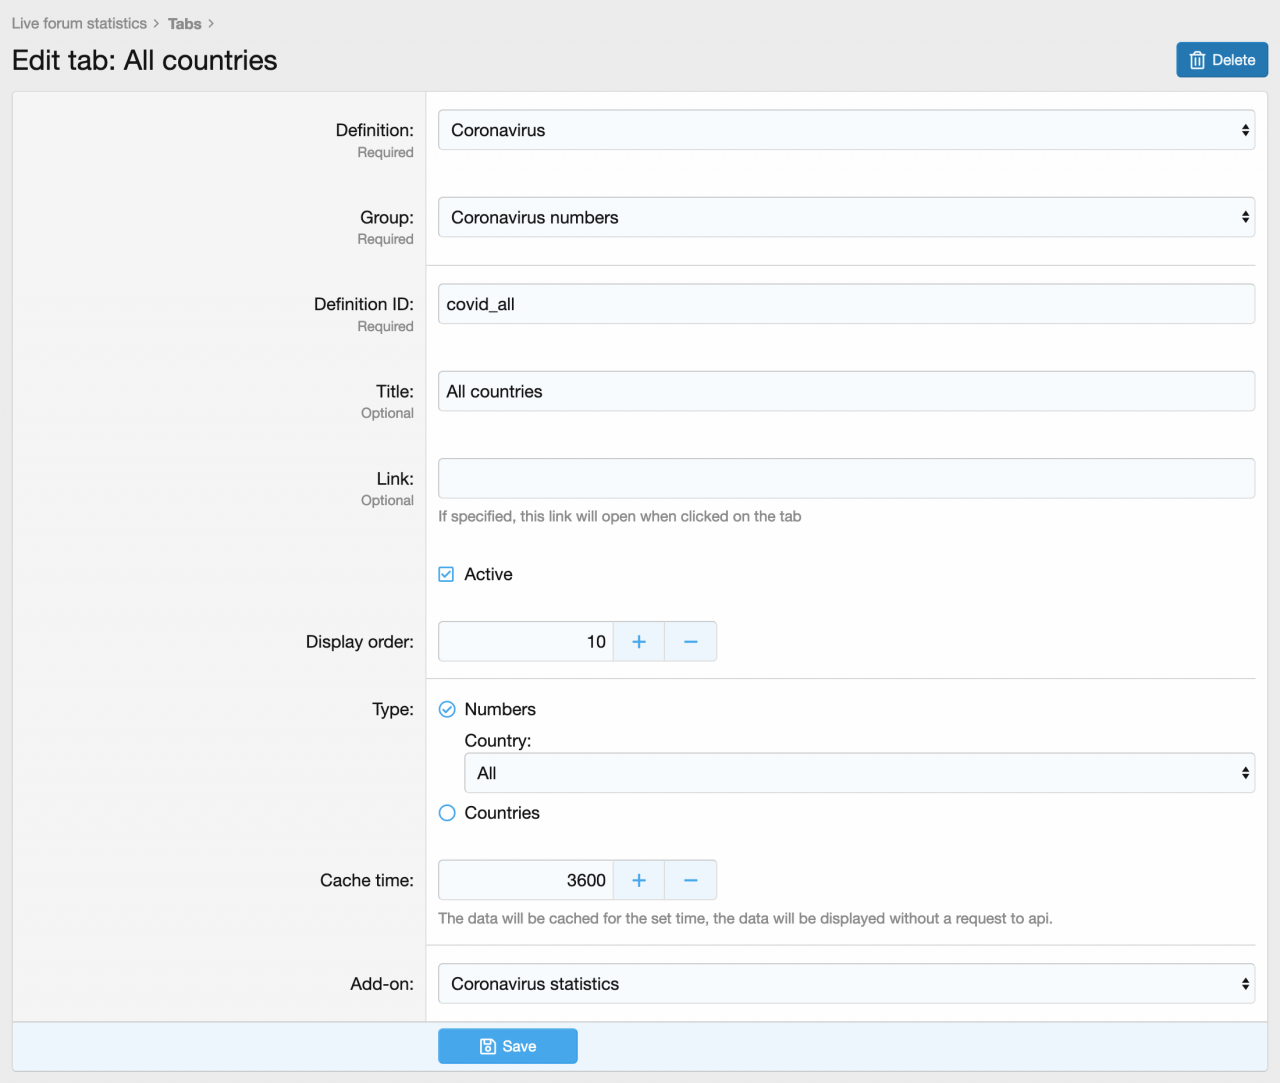The image size is (1280, 1083).
Task: Expand the Group dropdown showing Coronavirus numbers
Action: [846, 217]
